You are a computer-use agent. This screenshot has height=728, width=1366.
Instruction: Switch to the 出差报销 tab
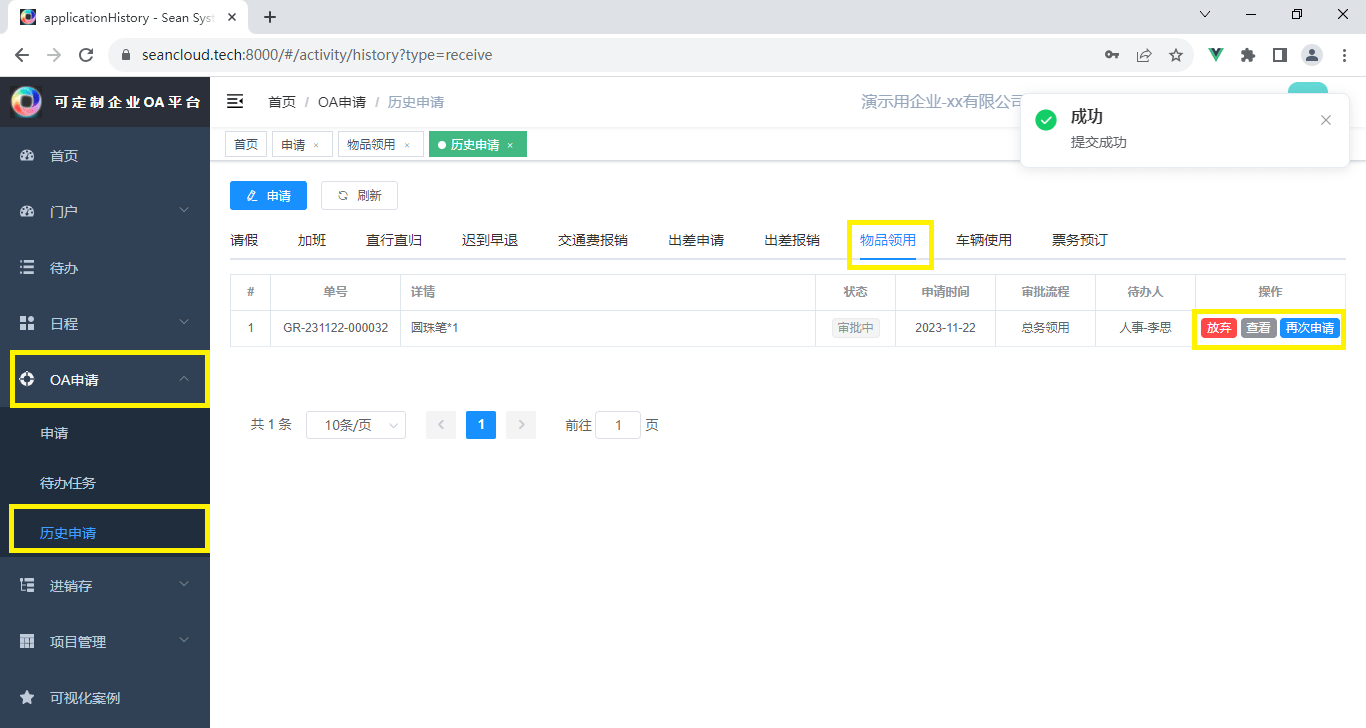pyautogui.click(x=792, y=240)
